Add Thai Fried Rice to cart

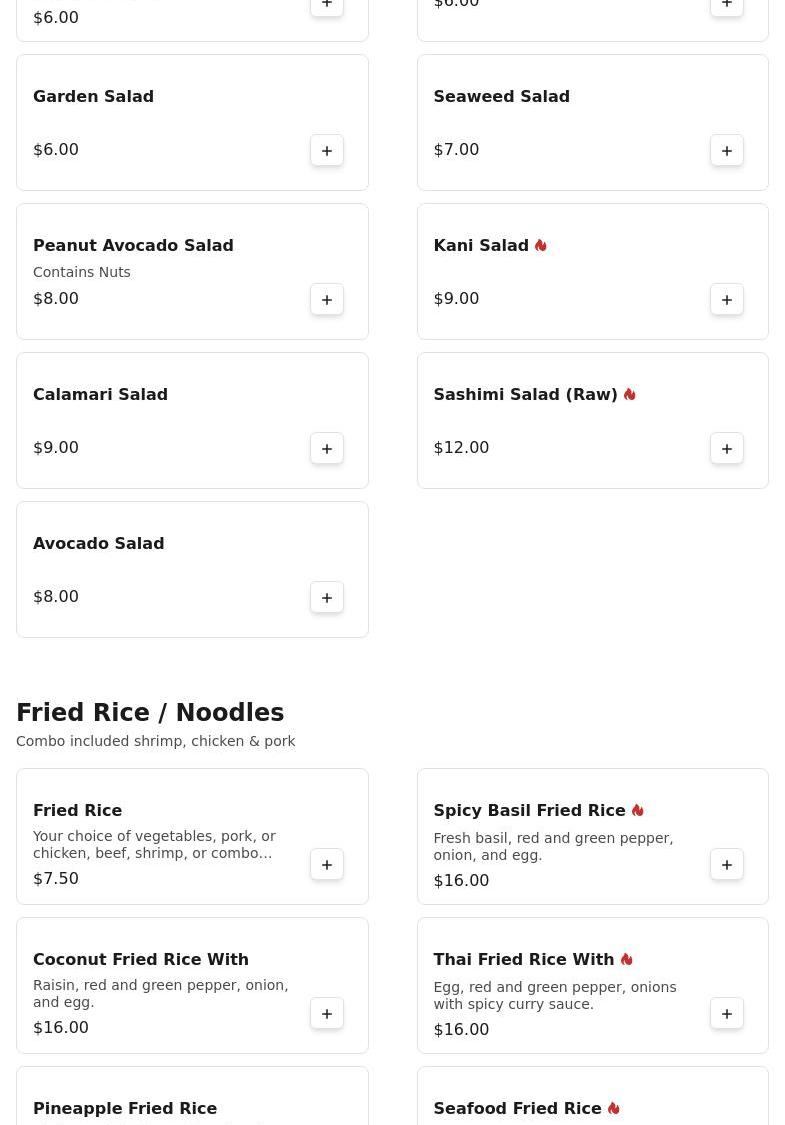click(x=727, y=1013)
